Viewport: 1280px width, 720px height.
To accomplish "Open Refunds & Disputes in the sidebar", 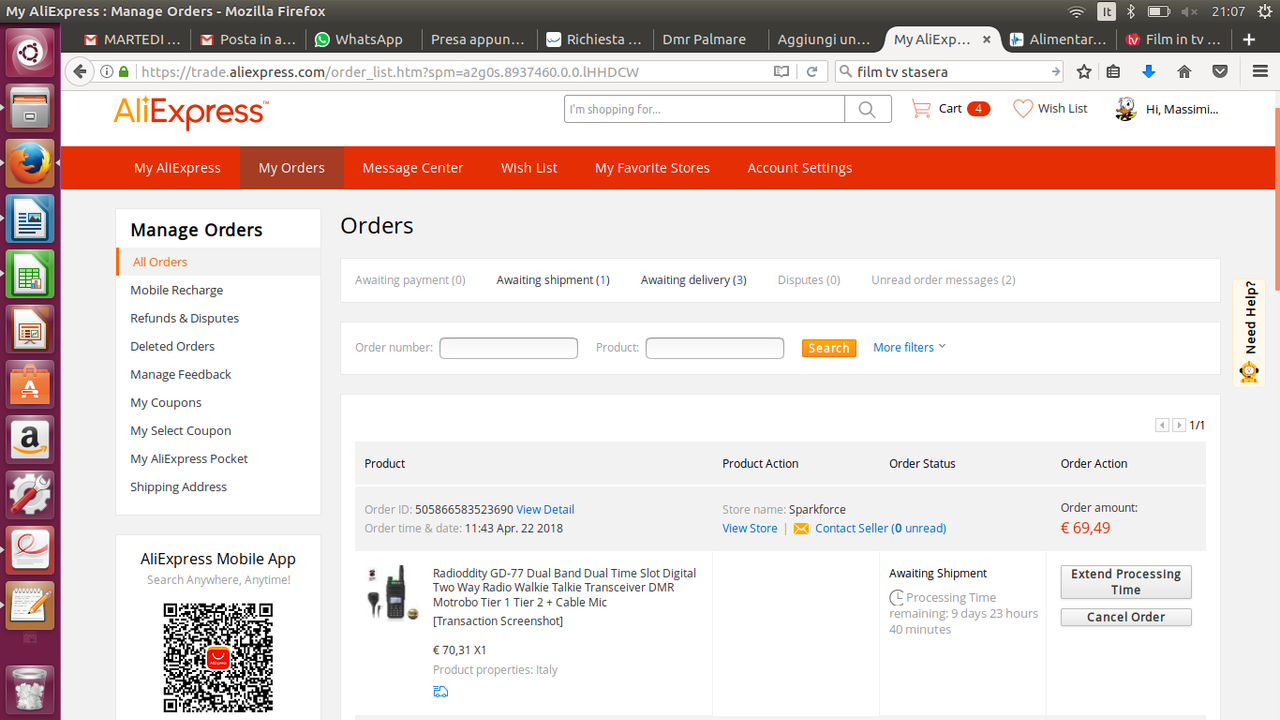I will [185, 318].
